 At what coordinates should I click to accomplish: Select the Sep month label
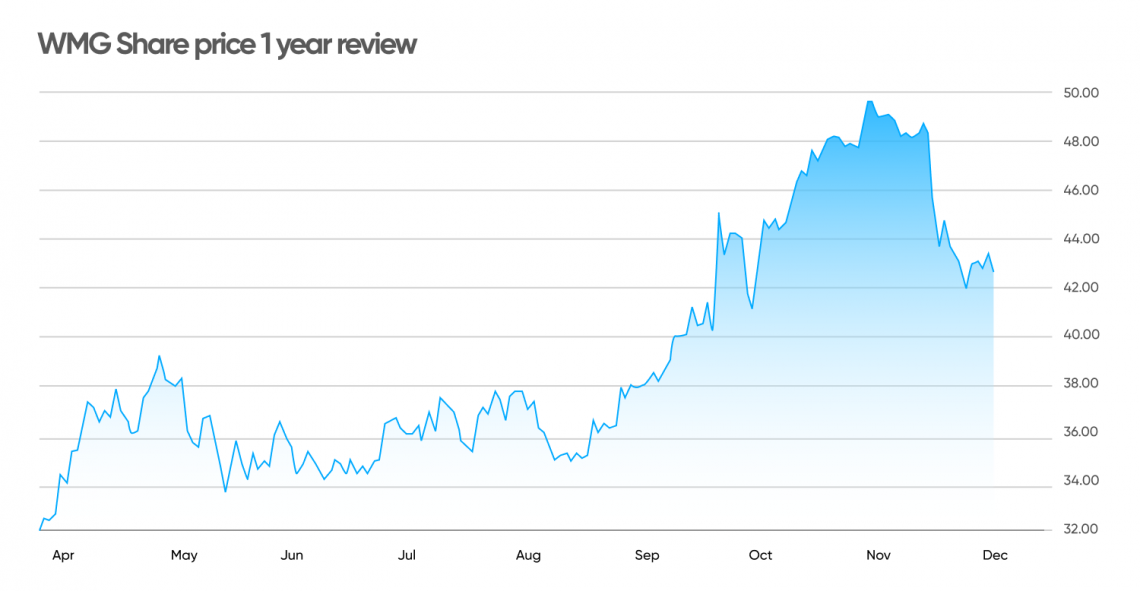point(647,556)
